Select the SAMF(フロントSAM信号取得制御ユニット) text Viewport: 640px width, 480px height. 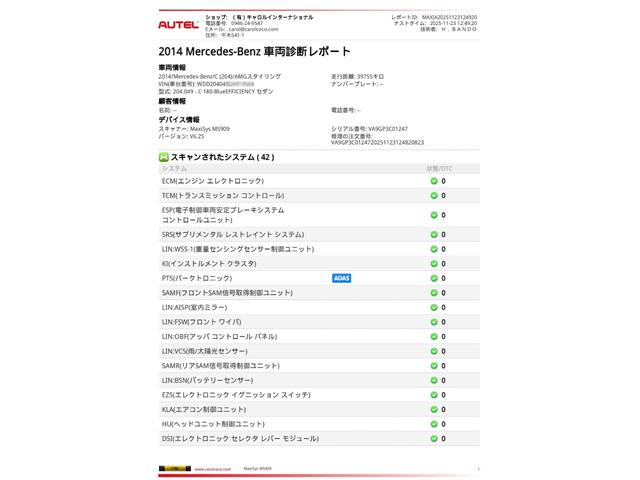tap(227, 293)
